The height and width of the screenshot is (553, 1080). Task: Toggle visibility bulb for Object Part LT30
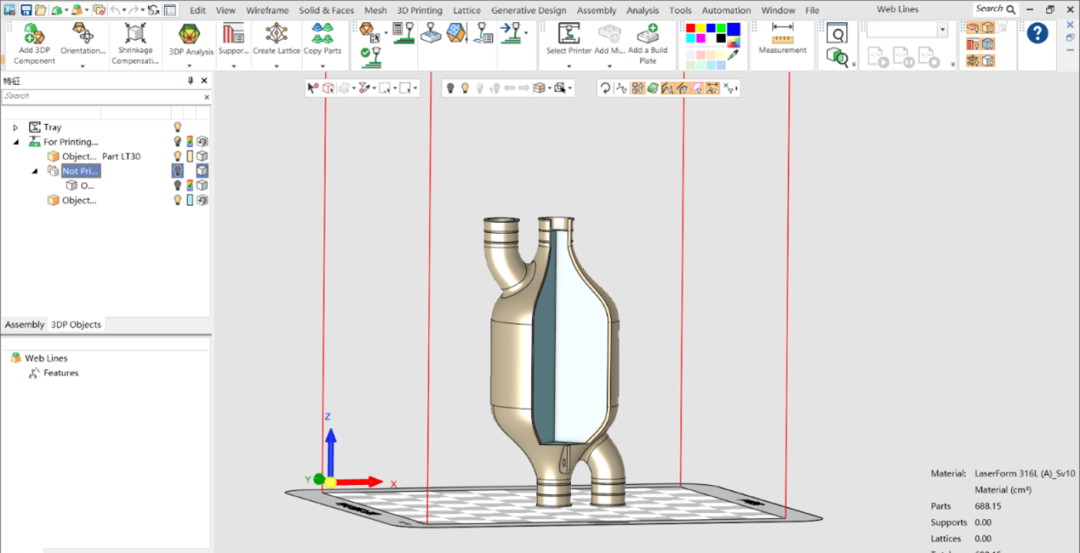(x=177, y=156)
